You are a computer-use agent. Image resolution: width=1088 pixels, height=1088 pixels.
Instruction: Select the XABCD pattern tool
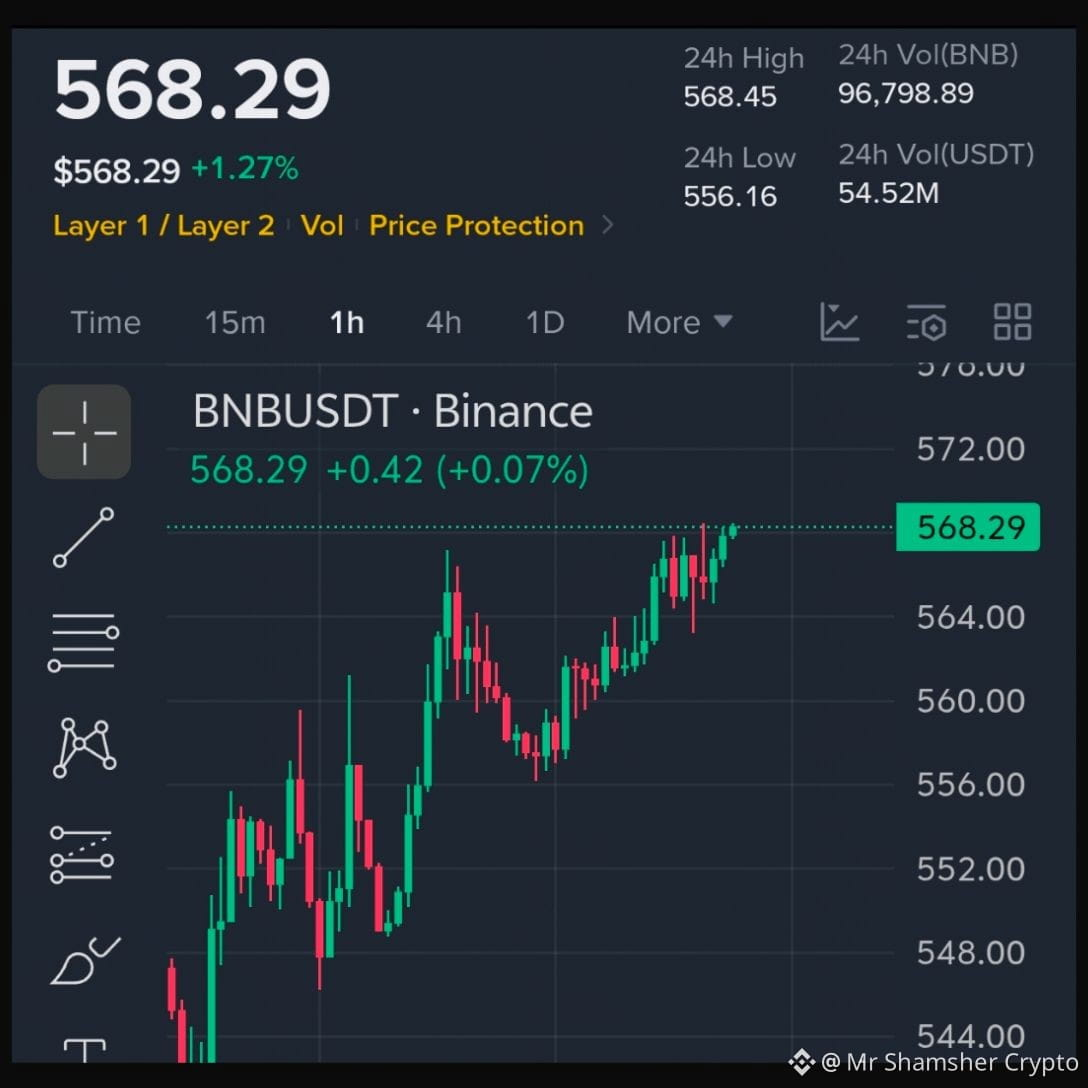coord(85,748)
